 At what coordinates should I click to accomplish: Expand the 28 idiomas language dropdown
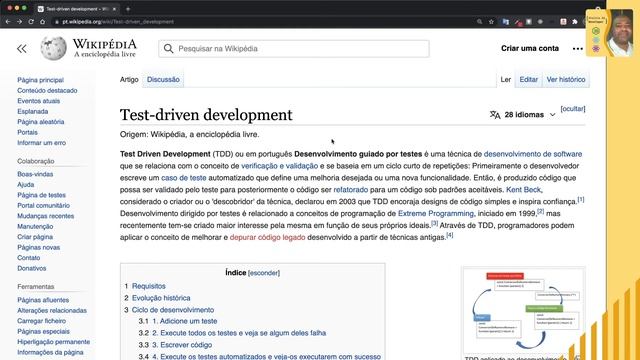point(552,115)
